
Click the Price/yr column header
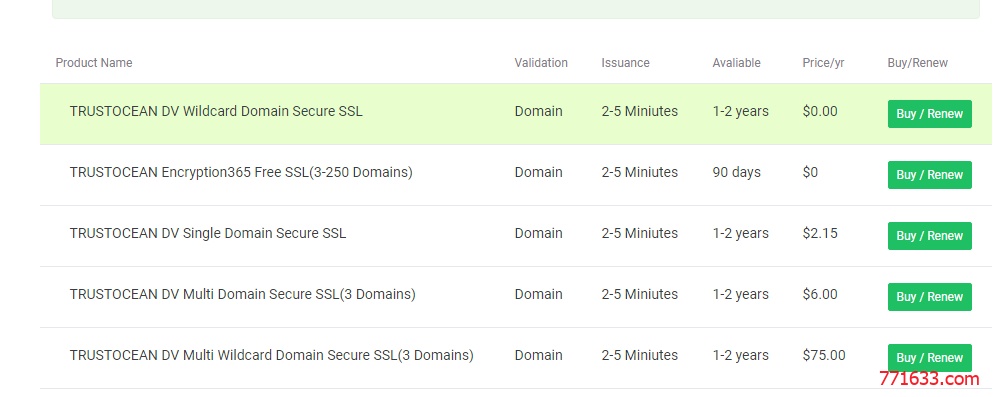click(823, 63)
